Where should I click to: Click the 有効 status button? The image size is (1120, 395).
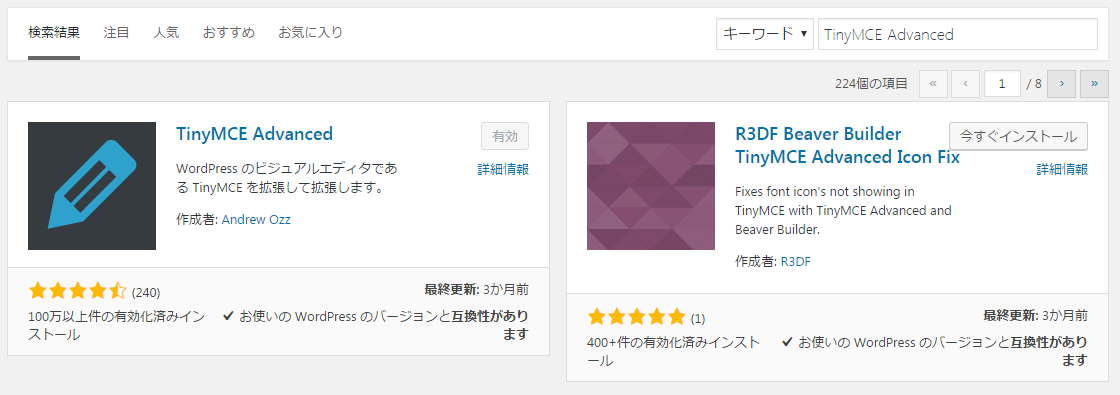tap(505, 136)
